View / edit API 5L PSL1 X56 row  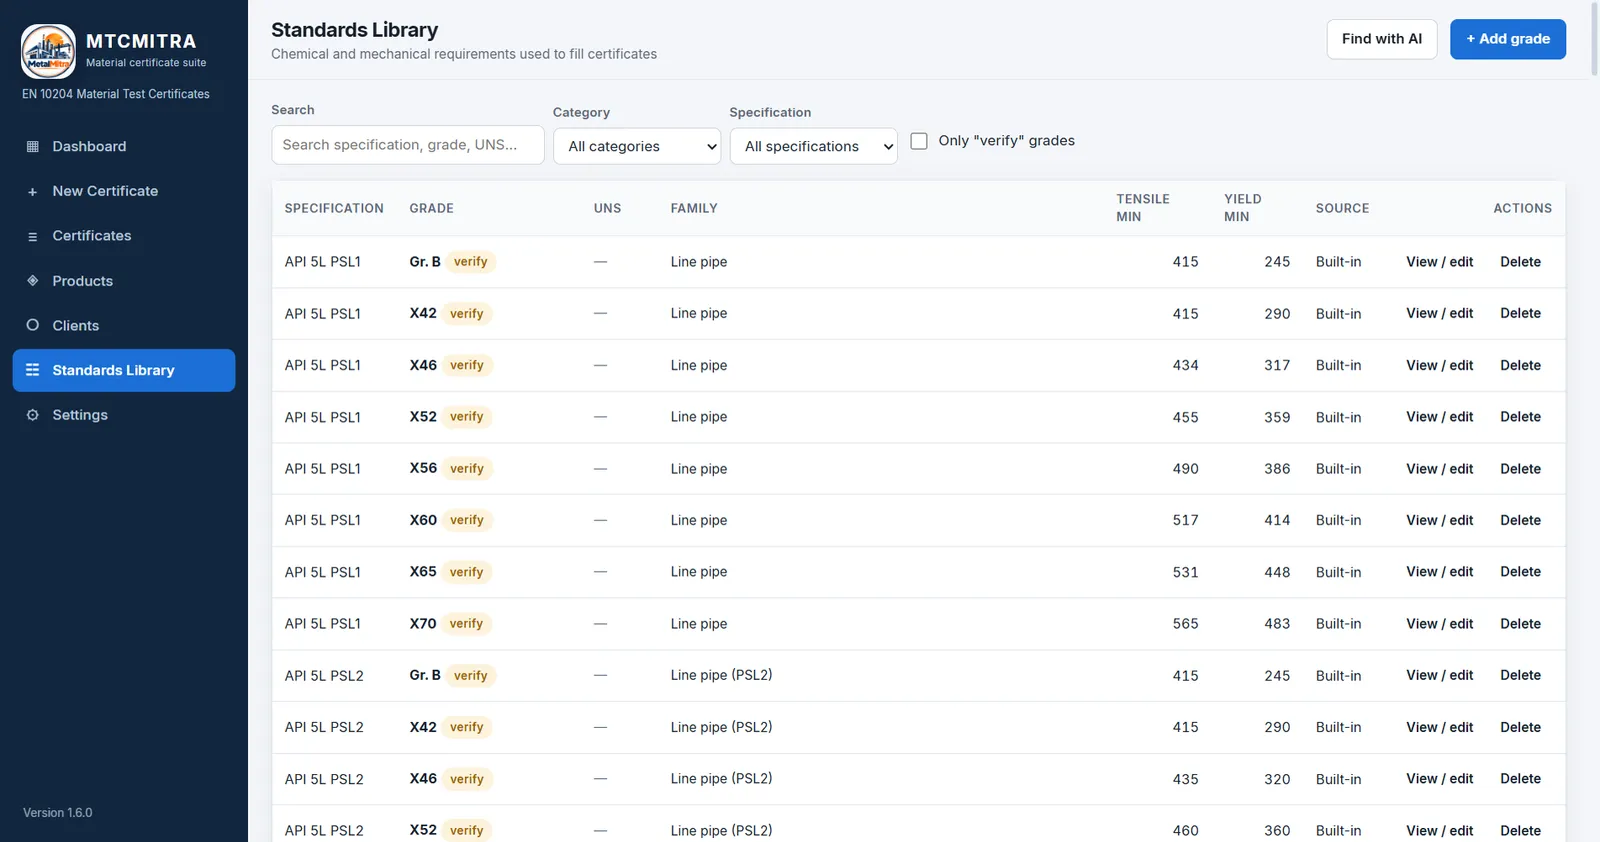1439,469
